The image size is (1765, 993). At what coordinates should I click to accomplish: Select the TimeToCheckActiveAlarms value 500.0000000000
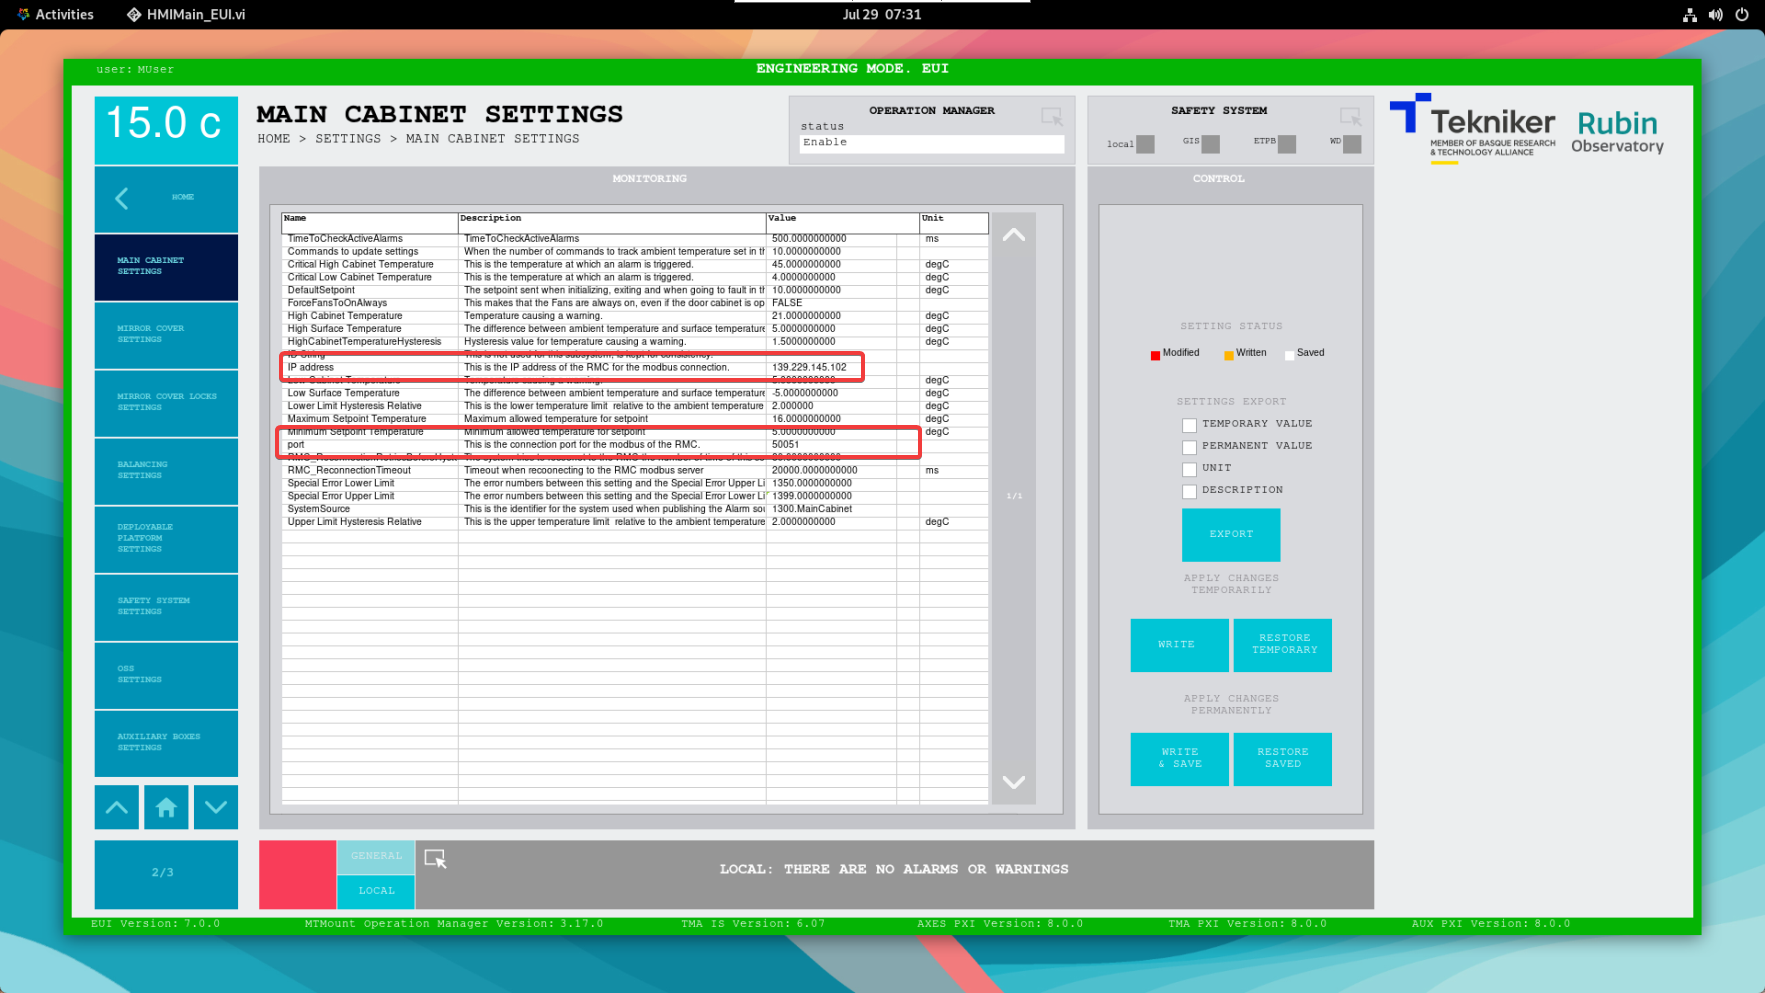[x=809, y=239]
